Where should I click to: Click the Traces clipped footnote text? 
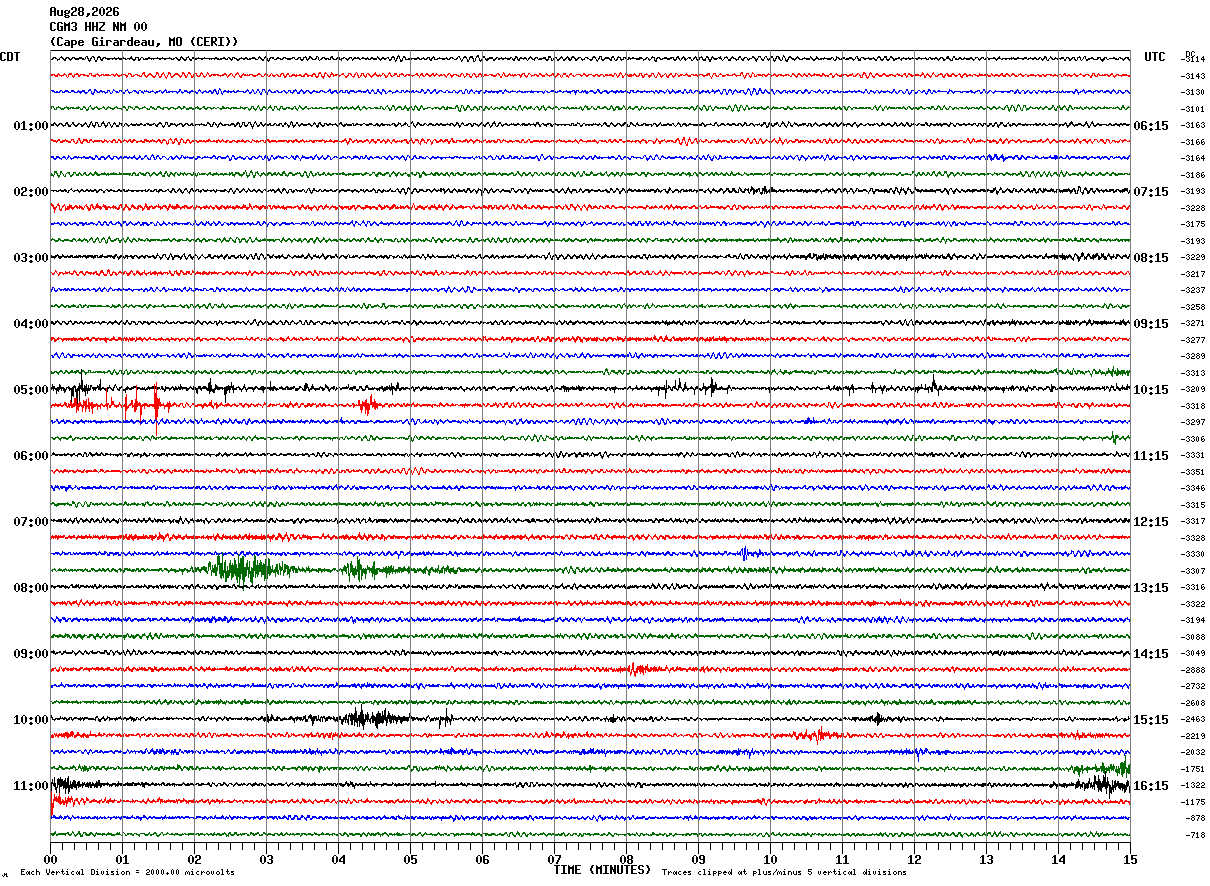[x=784, y=872]
